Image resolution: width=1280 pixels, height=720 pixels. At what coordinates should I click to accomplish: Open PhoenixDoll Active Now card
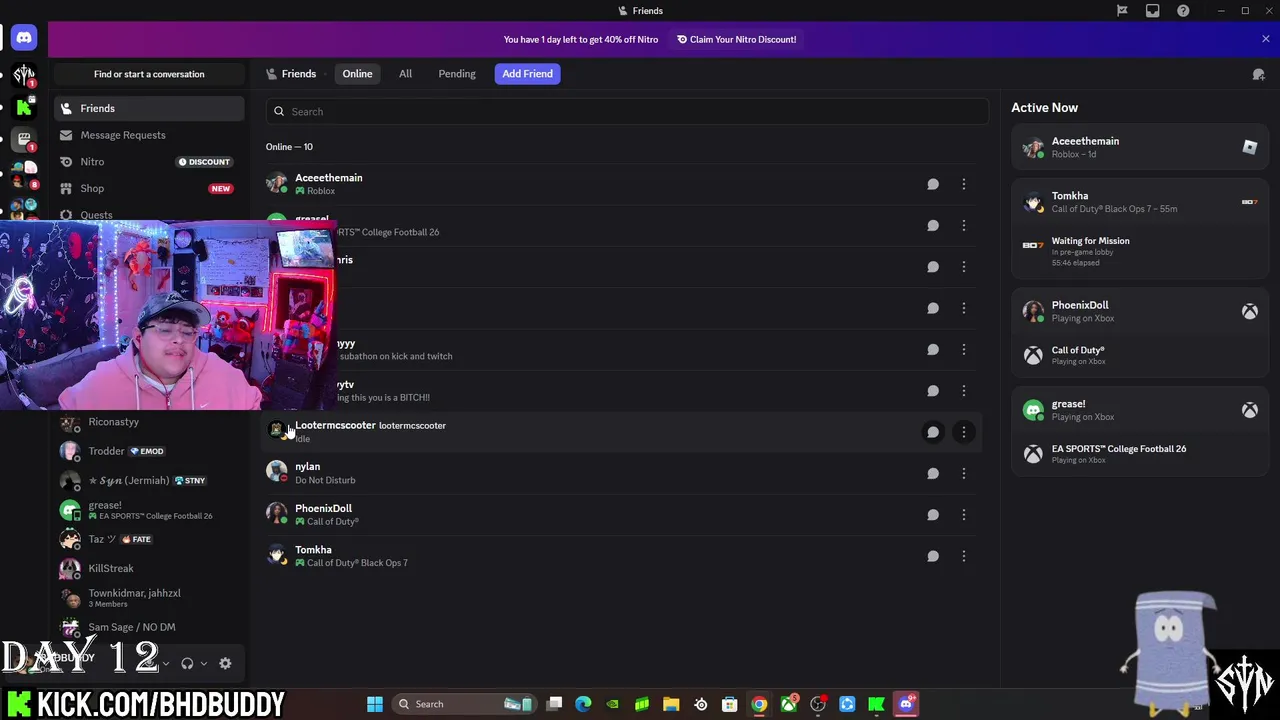(1139, 332)
